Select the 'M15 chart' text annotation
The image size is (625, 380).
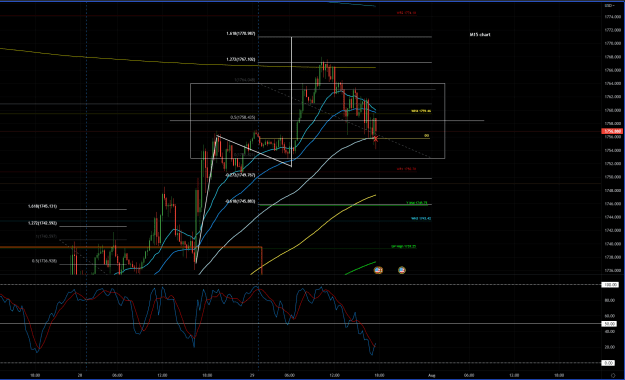(480, 35)
